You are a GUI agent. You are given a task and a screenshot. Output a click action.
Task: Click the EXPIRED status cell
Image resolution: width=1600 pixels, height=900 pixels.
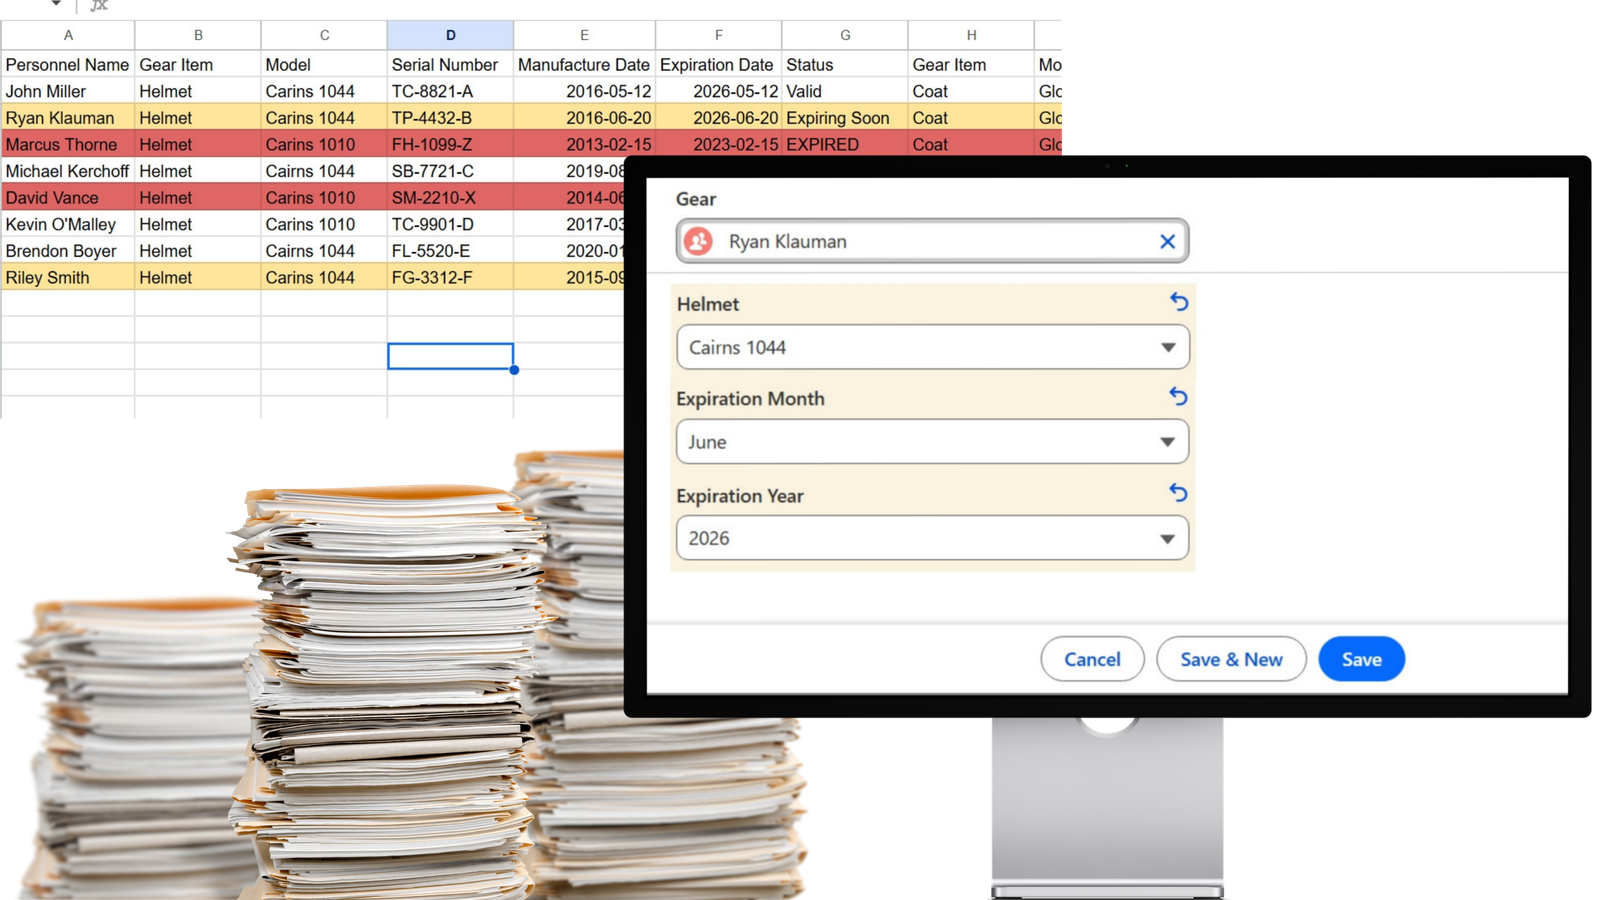[x=844, y=145]
